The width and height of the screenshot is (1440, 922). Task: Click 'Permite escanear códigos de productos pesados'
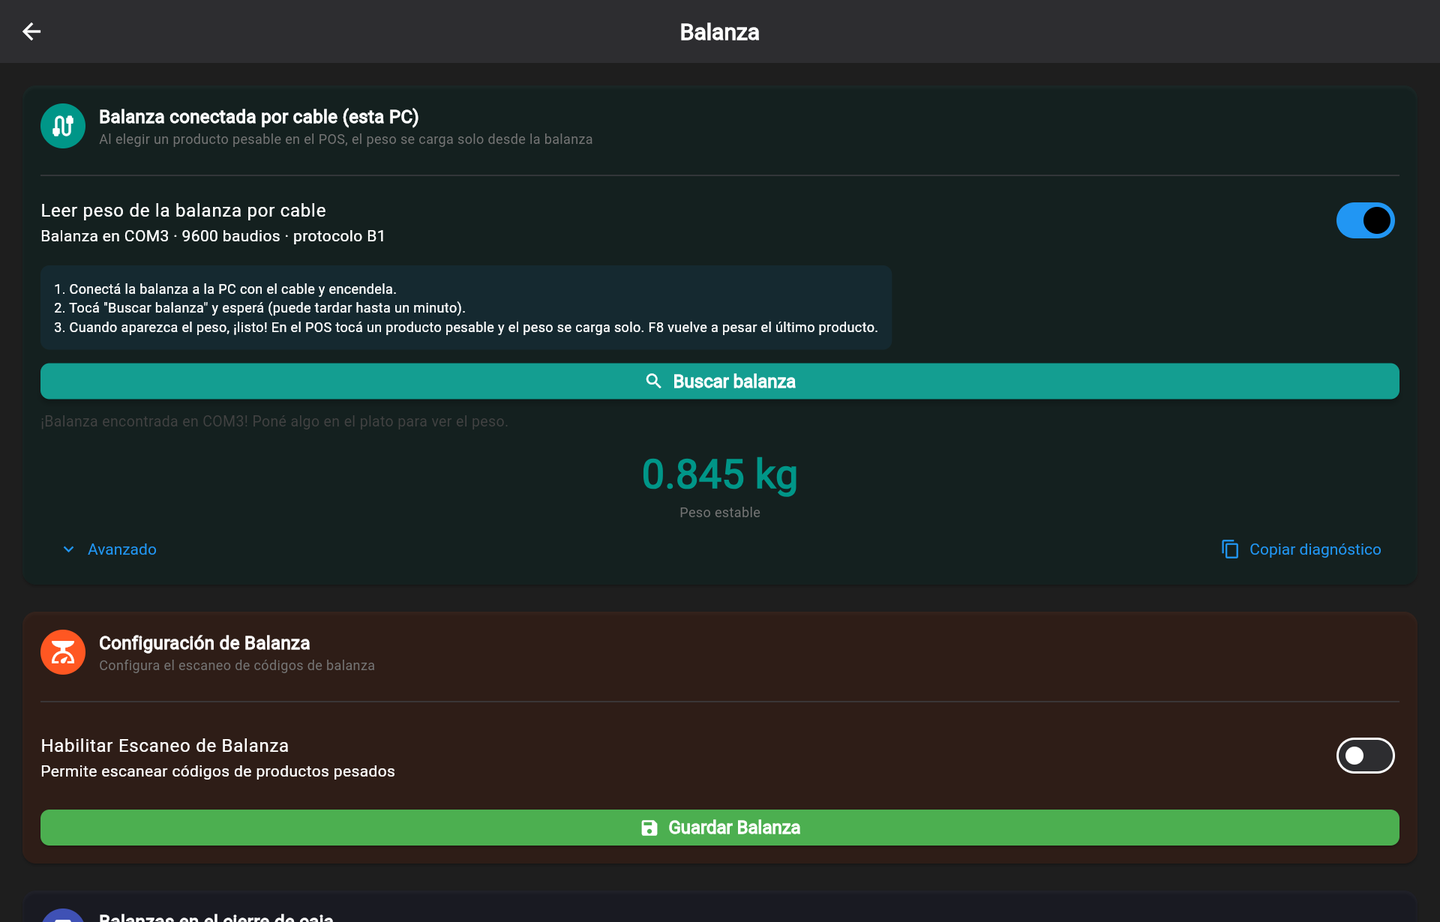(218, 771)
